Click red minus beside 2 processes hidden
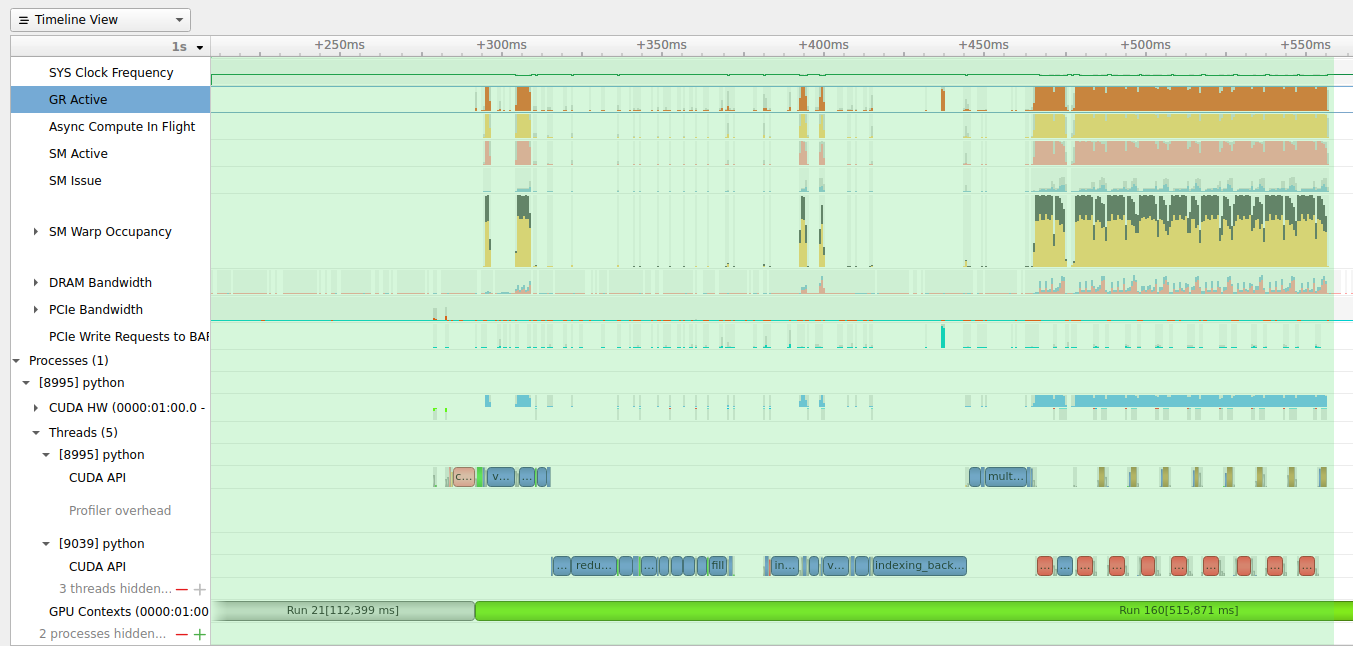The width and height of the screenshot is (1353, 646). tap(182, 634)
